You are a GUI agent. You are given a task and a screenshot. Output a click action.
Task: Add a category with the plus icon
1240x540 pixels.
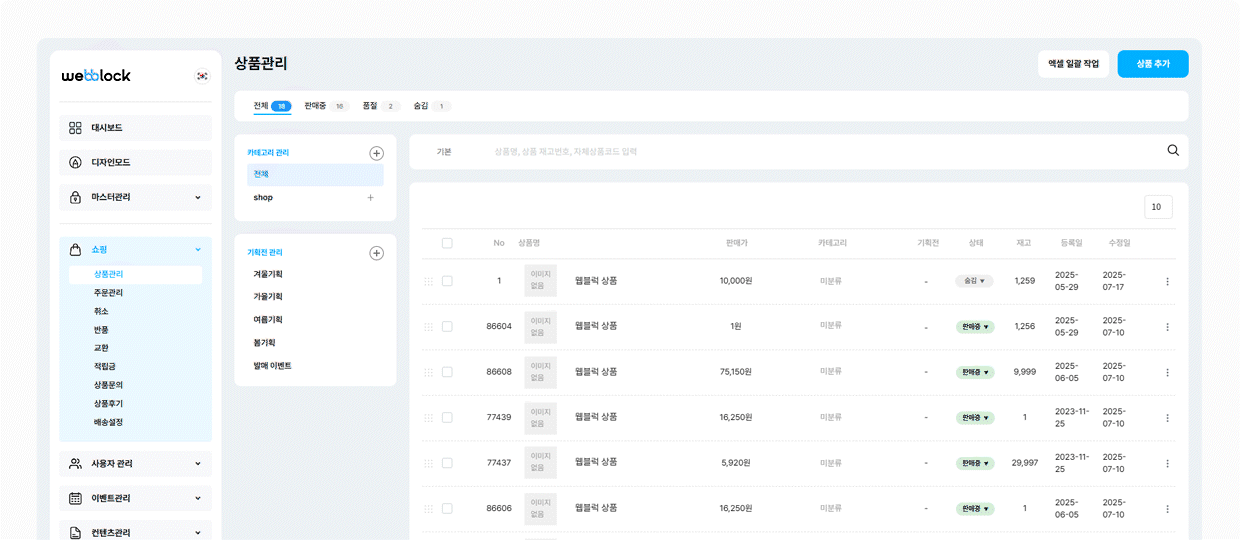coord(376,153)
